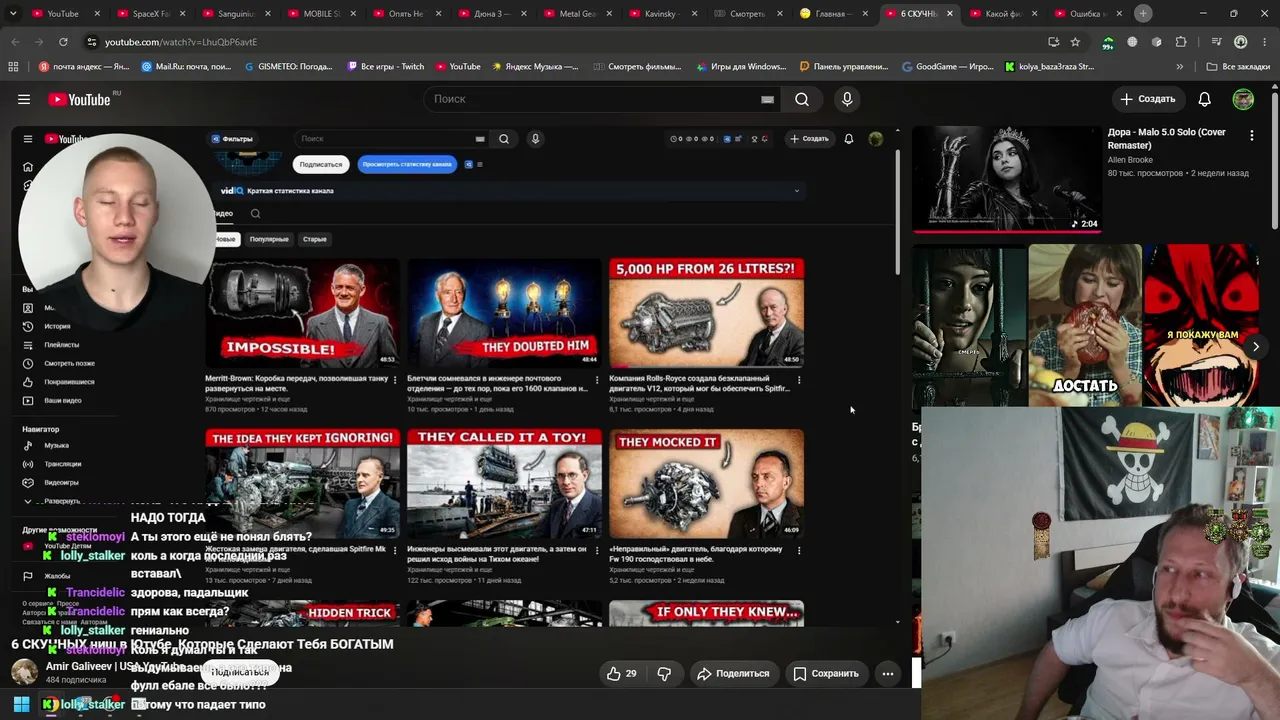1280x720 pixels.
Task: Click the IMPOSSIBLE! video thumbnail
Action: (302, 313)
